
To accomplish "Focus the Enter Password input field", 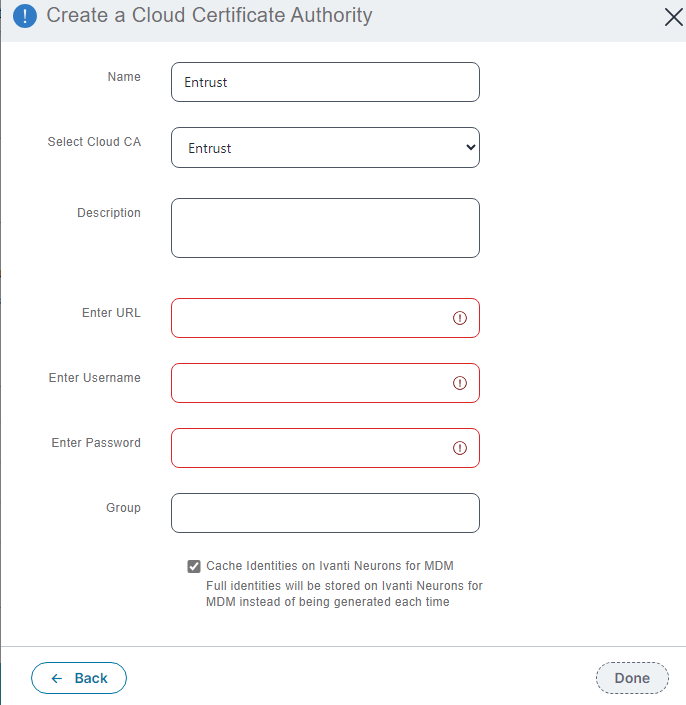I will (310, 448).
